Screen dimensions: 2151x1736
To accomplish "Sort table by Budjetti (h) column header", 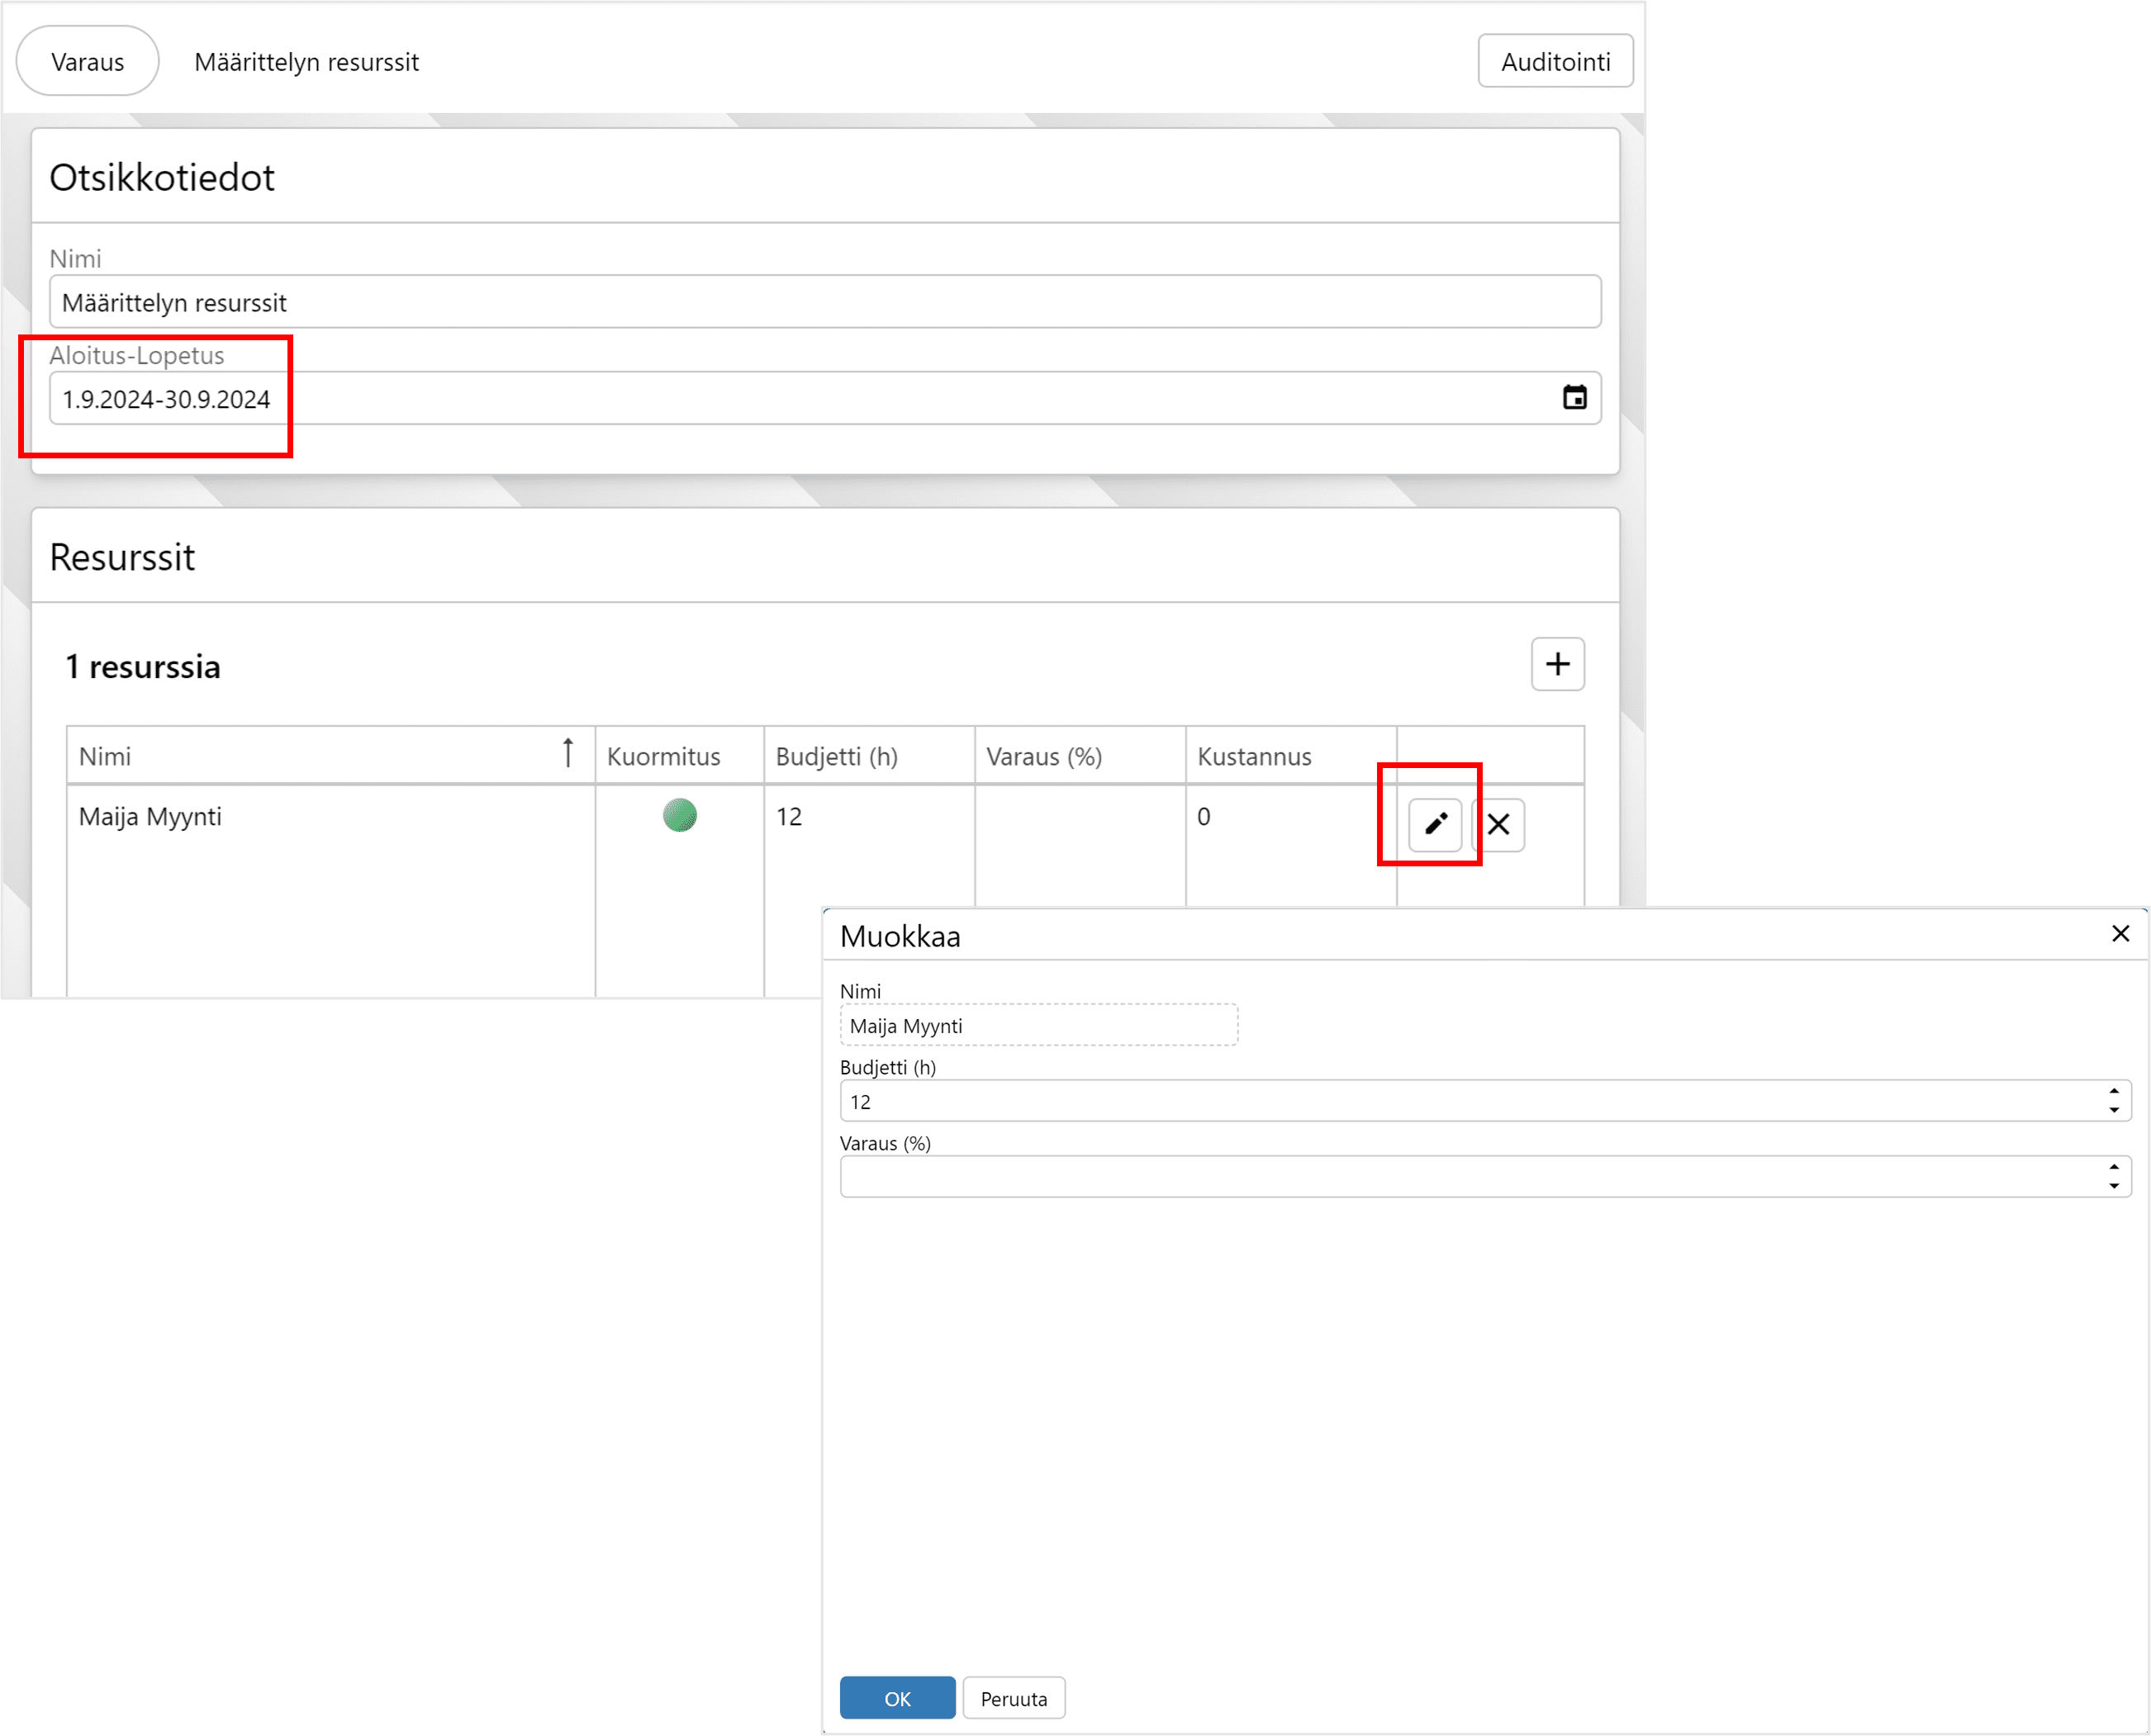I will (837, 757).
